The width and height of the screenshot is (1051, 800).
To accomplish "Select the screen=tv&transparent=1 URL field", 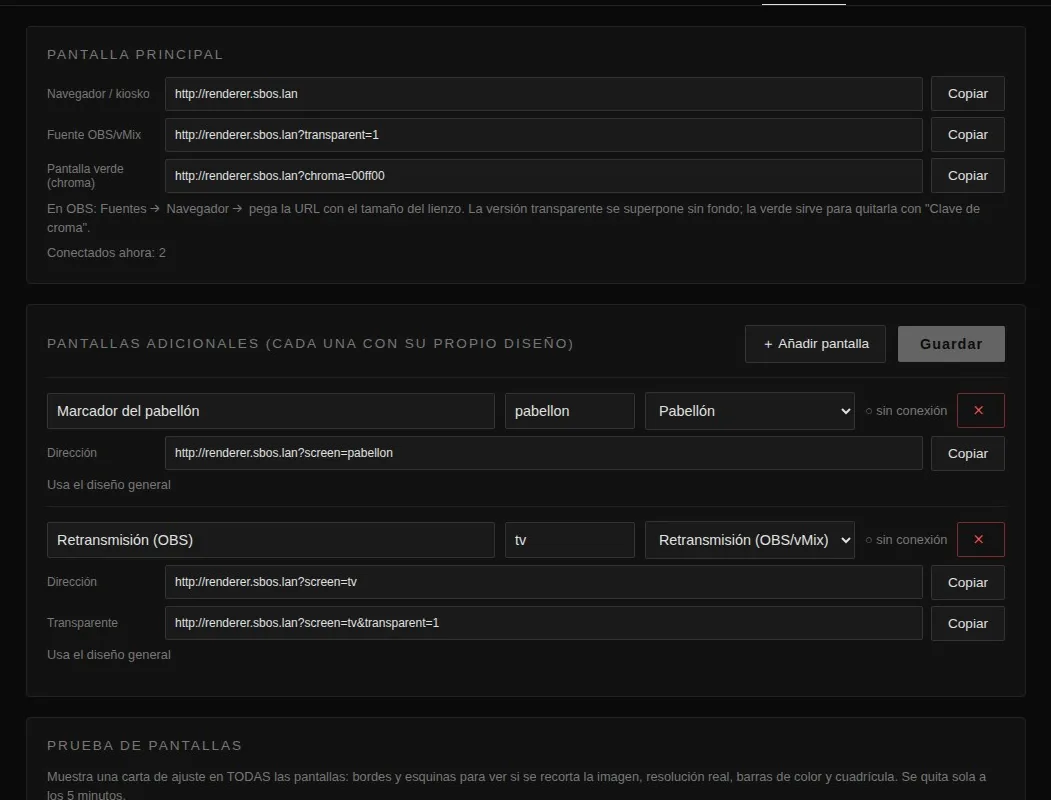I will (544, 622).
